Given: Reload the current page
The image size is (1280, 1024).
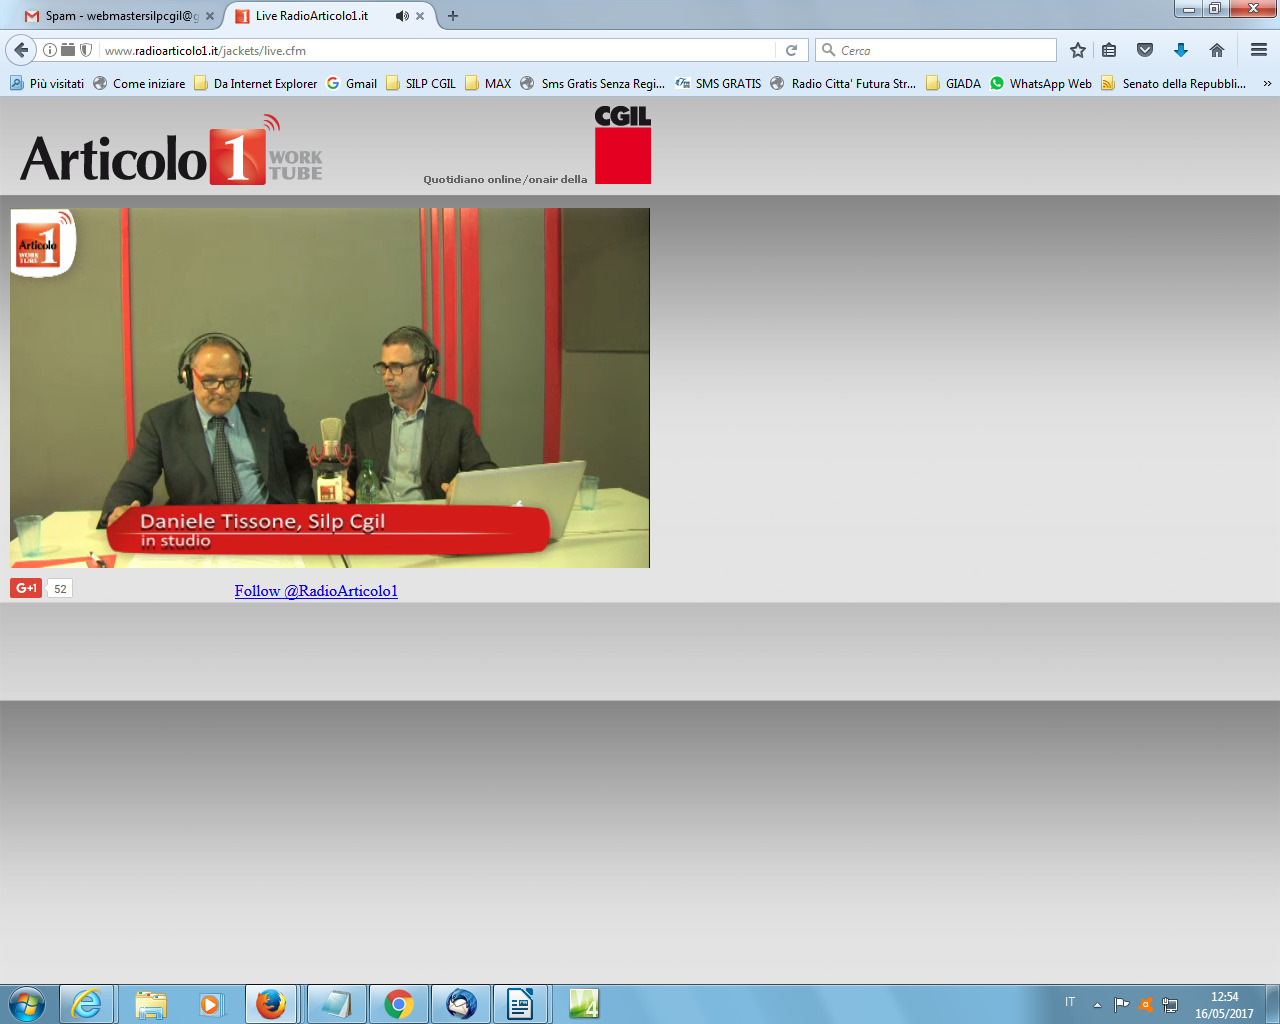Looking at the screenshot, I should click(791, 50).
